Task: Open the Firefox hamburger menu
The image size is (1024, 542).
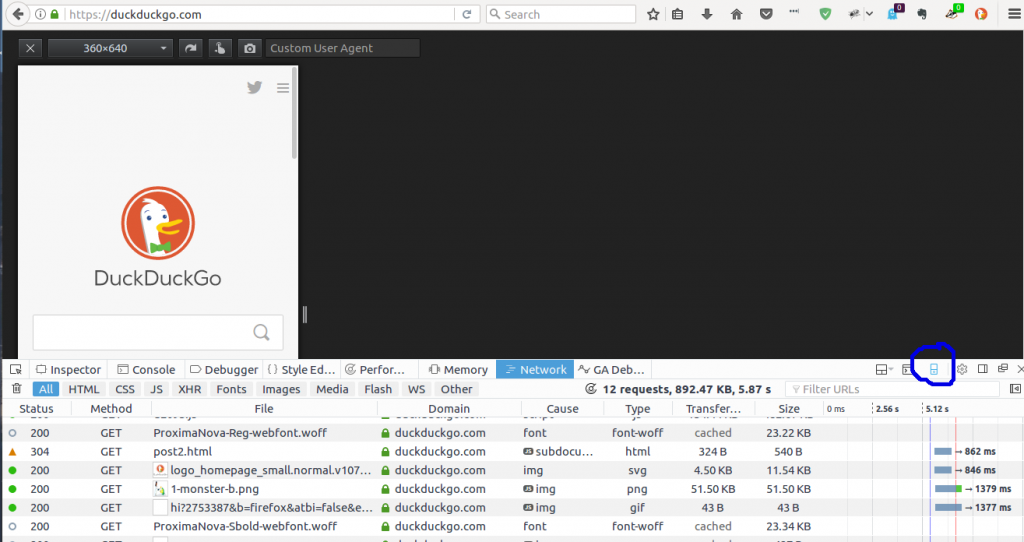Action: click(1014, 14)
